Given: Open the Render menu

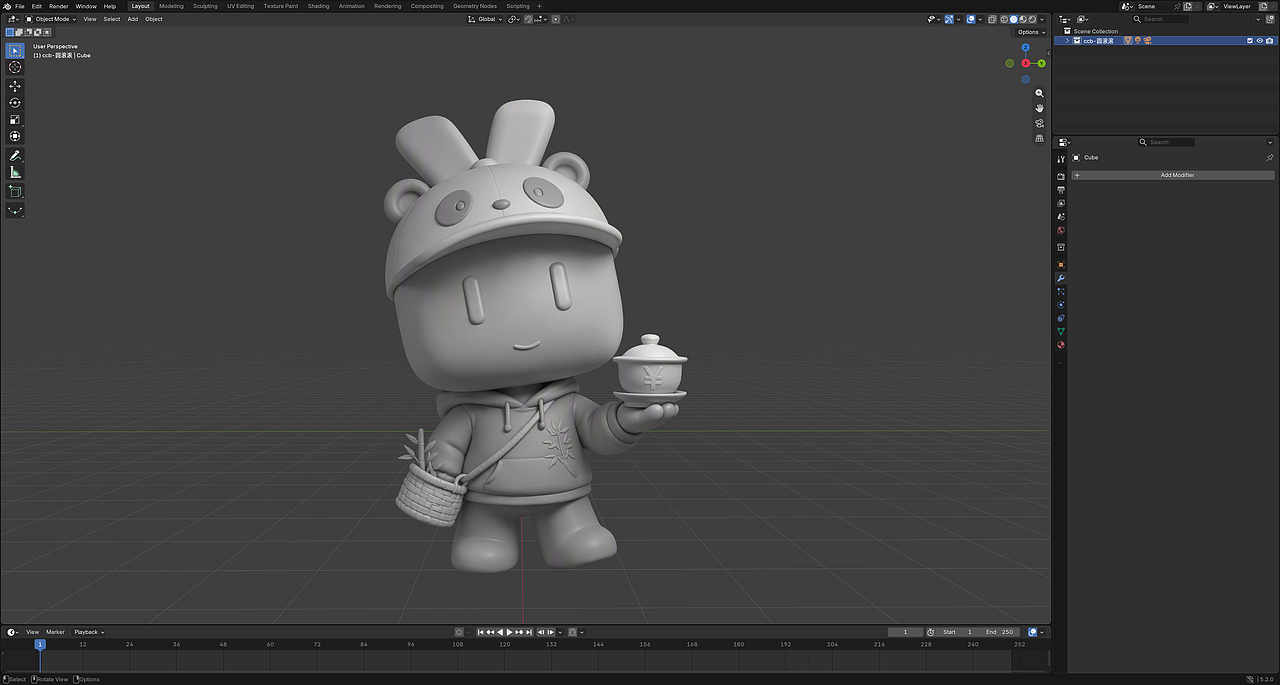Looking at the screenshot, I should [x=59, y=6].
